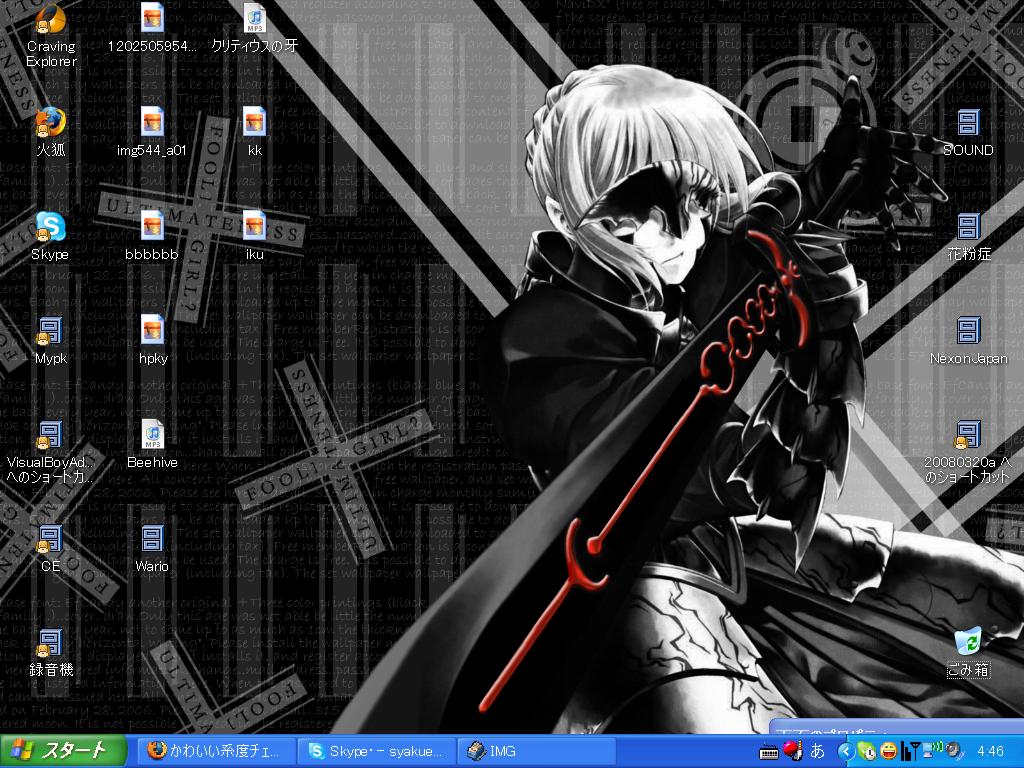Screen dimensions: 1024x768
Task: Toggle the あ hiragana input mode
Action: pyautogui.click(x=817, y=751)
